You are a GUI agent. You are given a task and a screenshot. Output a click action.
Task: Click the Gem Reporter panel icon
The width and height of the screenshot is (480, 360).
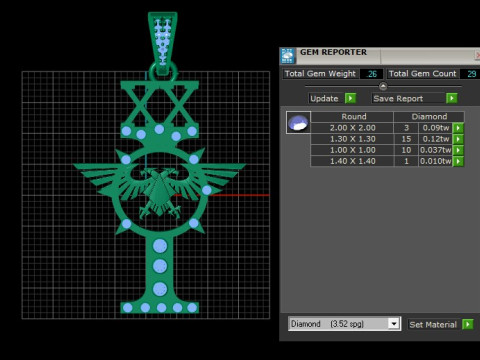[x=288, y=56]
